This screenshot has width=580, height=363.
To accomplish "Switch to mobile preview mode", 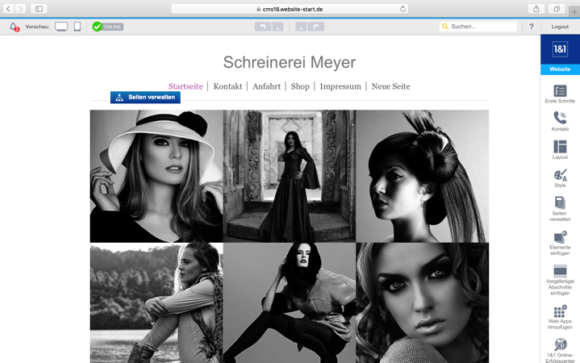I will [x=77, y=27].
